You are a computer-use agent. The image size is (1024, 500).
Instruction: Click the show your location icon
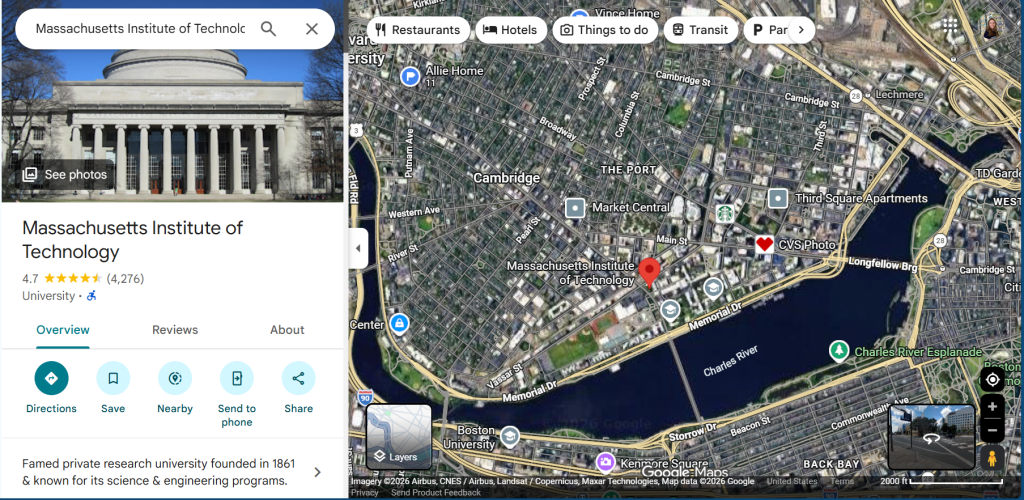(x=993, y=379)
